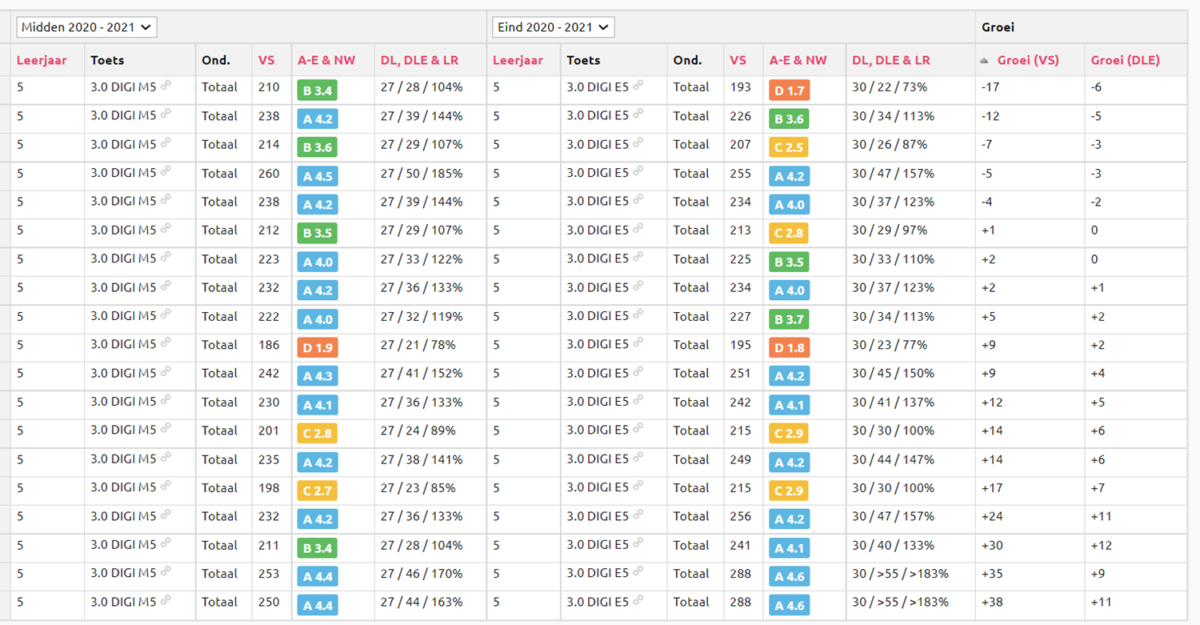This screenshot has height=625, width=1200.
Task: Click the green B 3.7 level badge
Action: (x=789, y=319)
